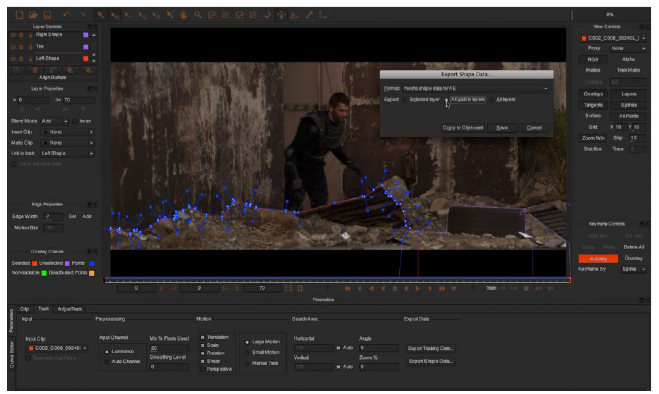This screenshot has width=659, height=394.
Task: Cancel the Export Shape Data dialog
Action: (534, 128)
